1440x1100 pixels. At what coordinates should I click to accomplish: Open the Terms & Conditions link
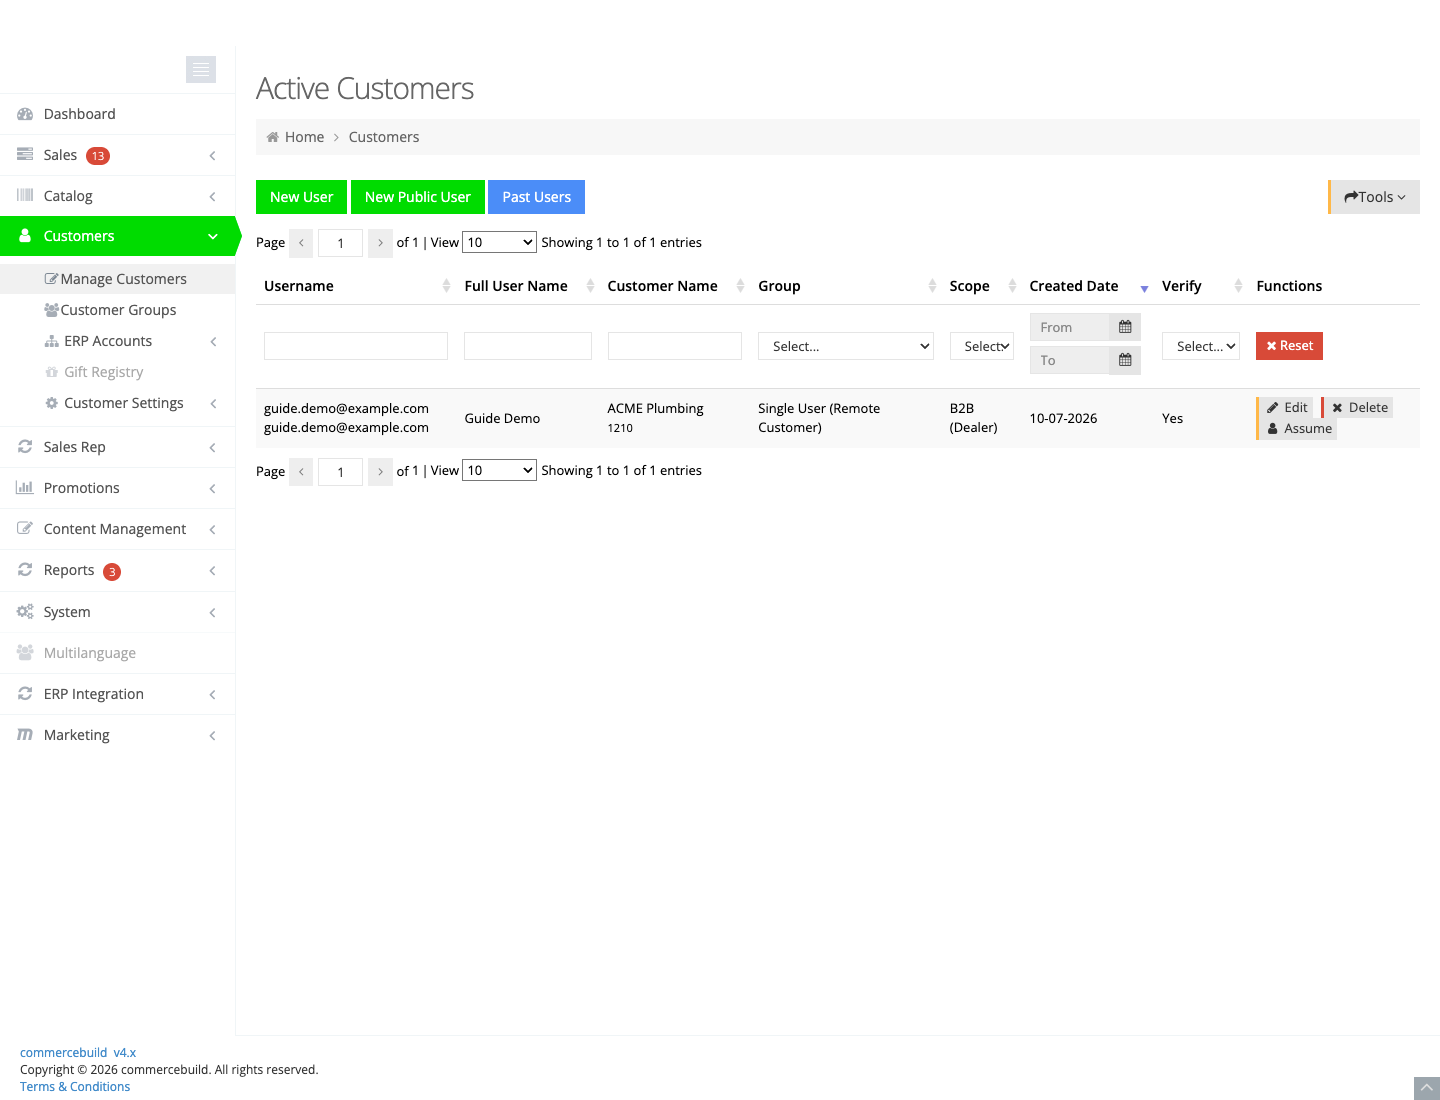[75, 1087]
